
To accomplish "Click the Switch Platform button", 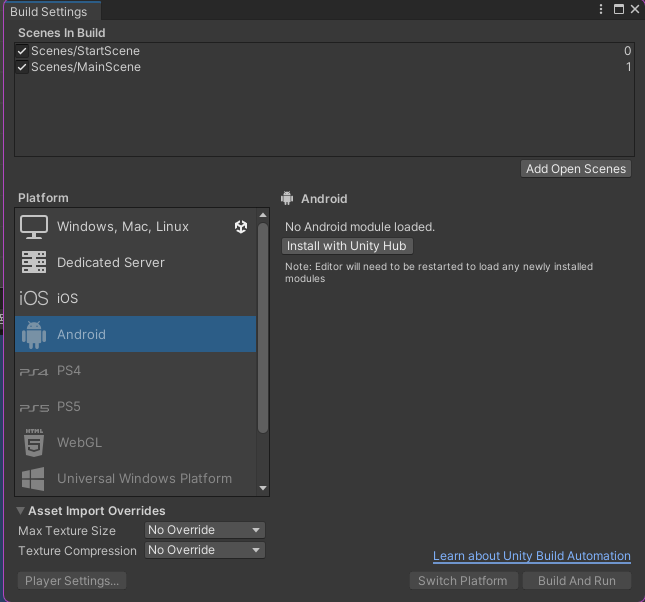I will click(463, 581).
